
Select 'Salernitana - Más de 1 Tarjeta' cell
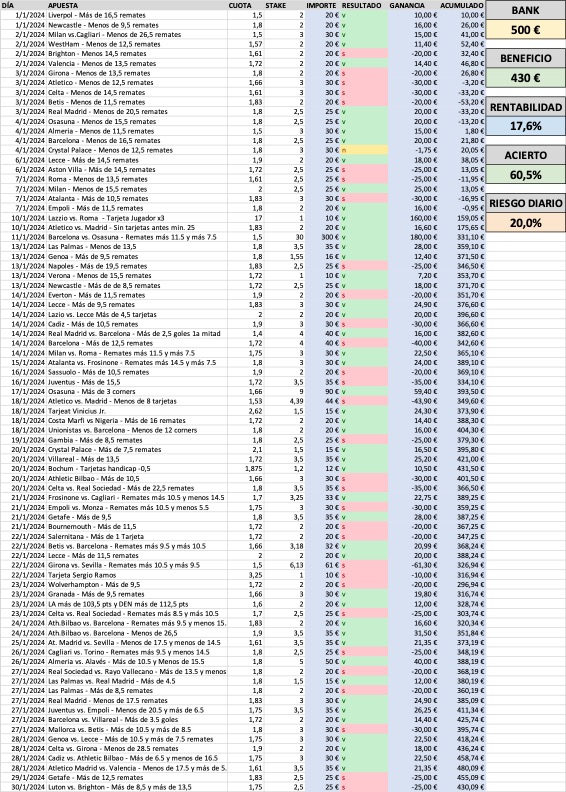tap(137, 536)
